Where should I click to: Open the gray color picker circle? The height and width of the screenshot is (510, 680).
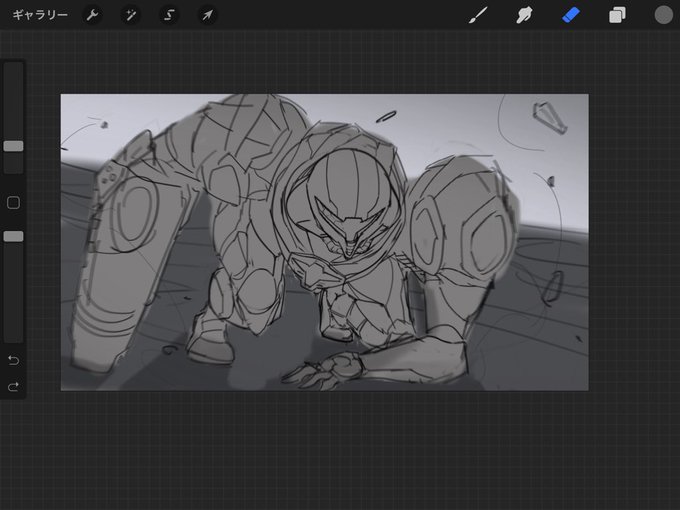pos(664,15)
